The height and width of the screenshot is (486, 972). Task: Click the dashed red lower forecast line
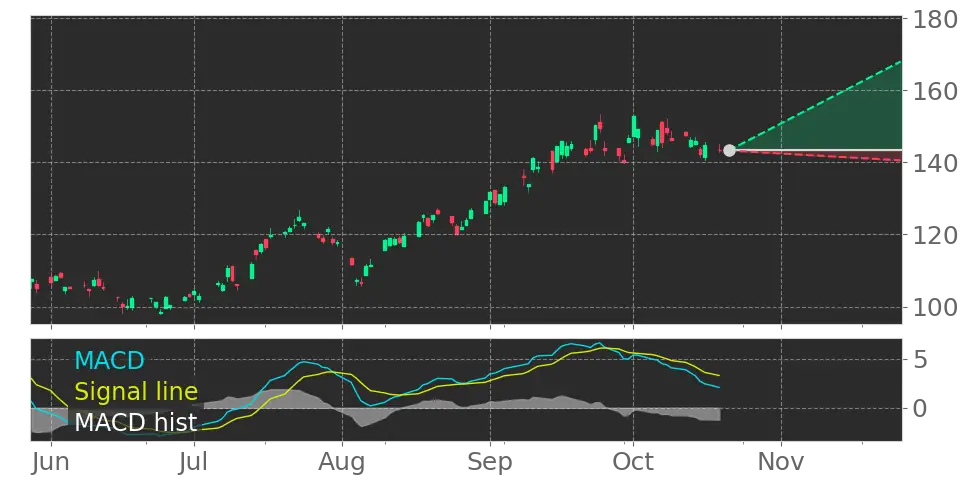(x=816, y=156)
